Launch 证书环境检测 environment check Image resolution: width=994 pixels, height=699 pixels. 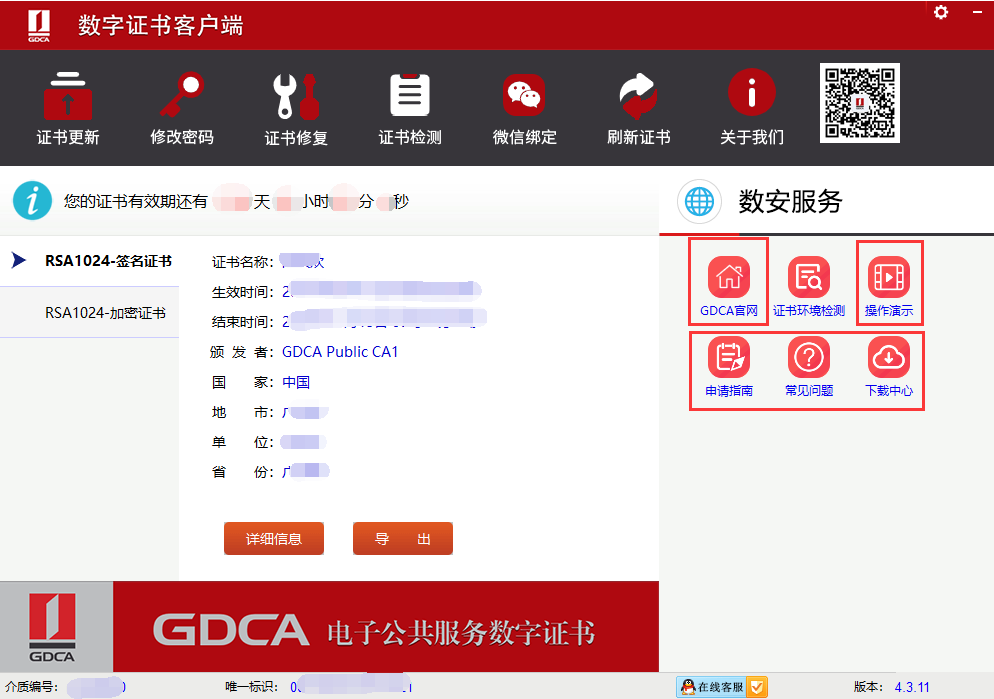pyautogui.click(x=809, y=286)
